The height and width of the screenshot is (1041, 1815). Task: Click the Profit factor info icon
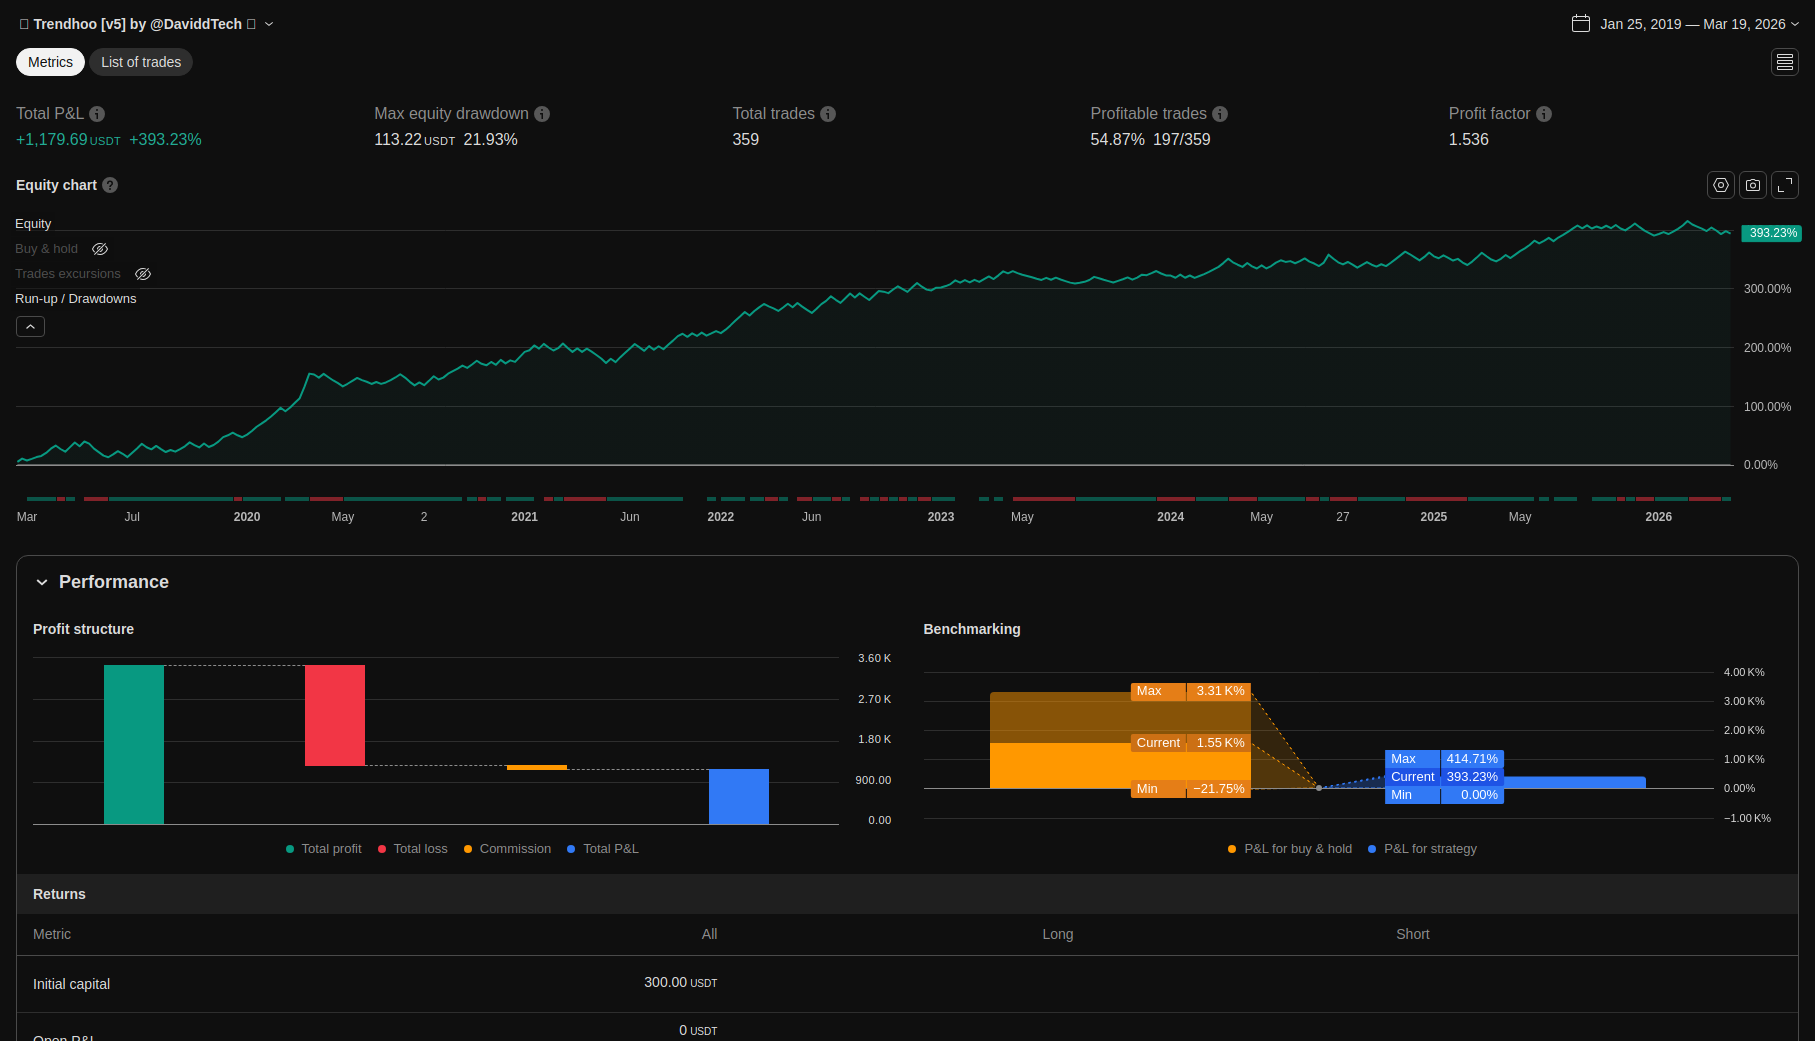click(x=1544, y=114)
